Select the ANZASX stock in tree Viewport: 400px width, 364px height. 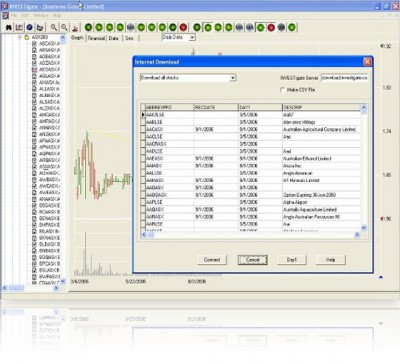49,134
